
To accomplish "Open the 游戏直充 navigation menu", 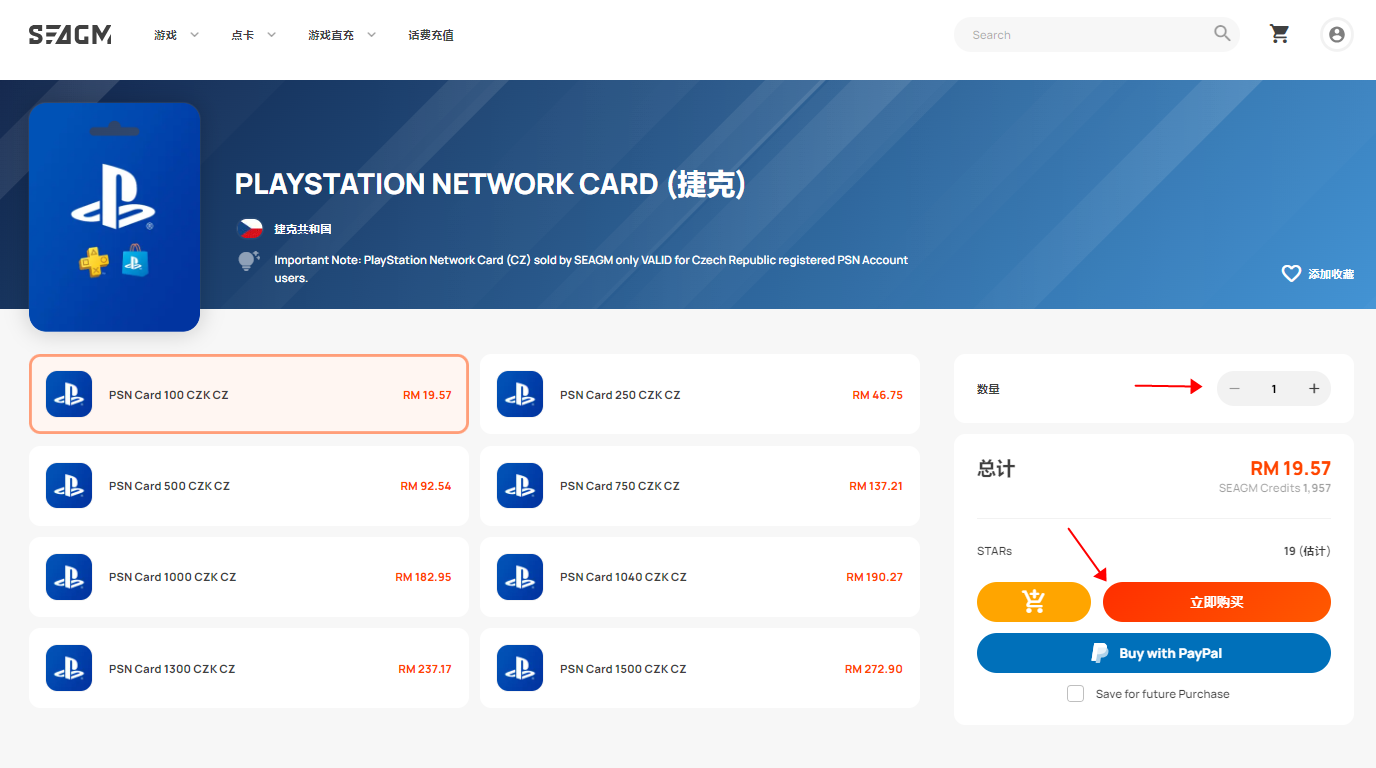I will coord(331,35).
